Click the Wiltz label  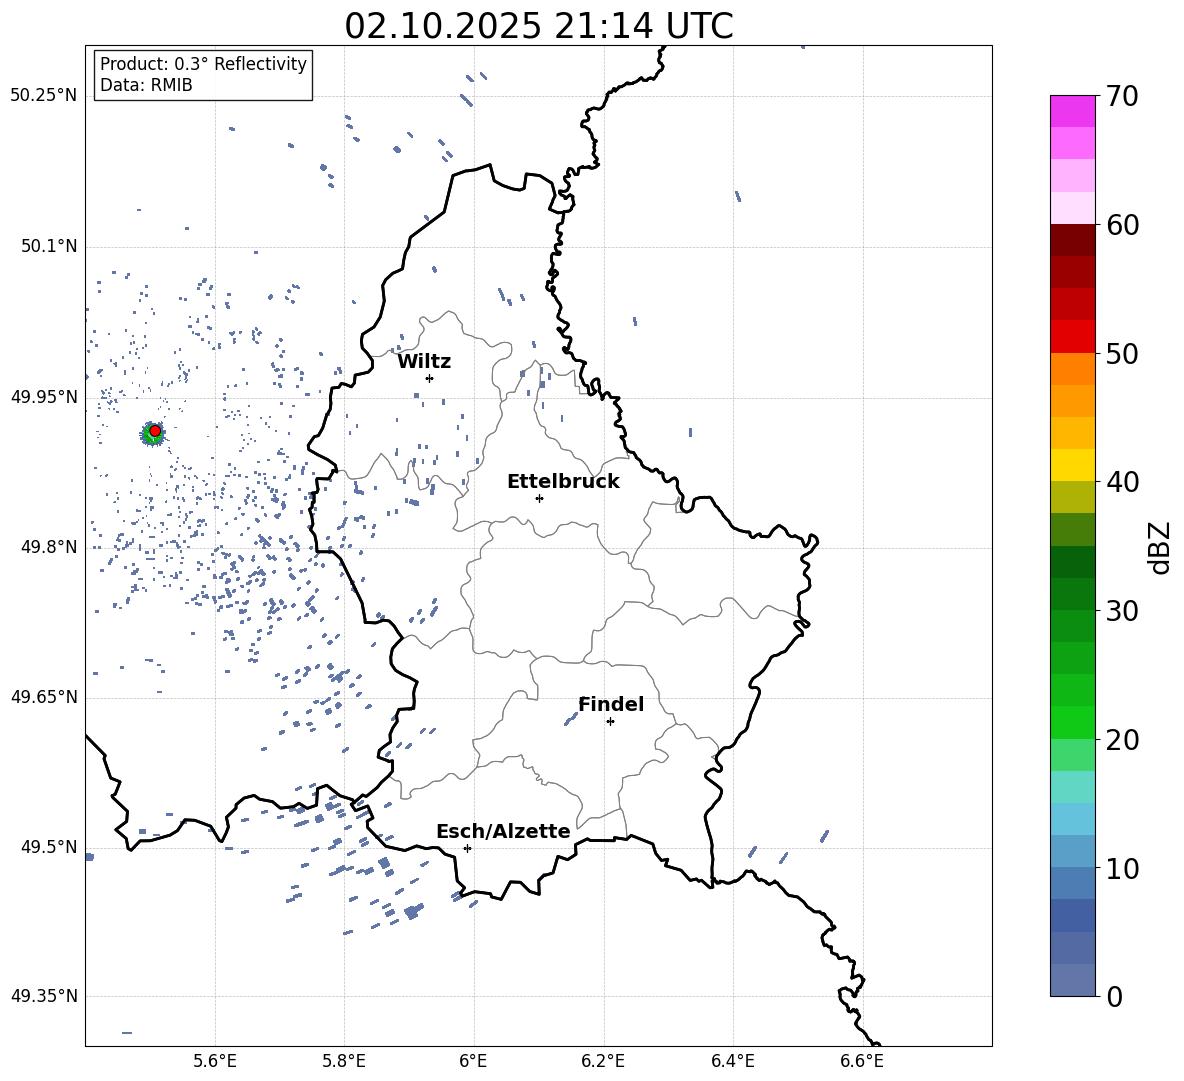(424, 362)
